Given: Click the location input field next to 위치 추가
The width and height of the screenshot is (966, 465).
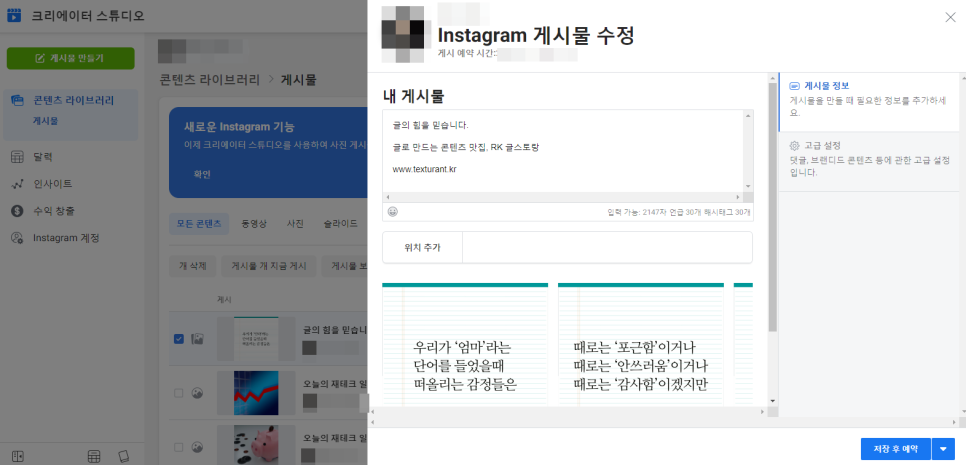Looking at the screenshot, I should (607, 248).
